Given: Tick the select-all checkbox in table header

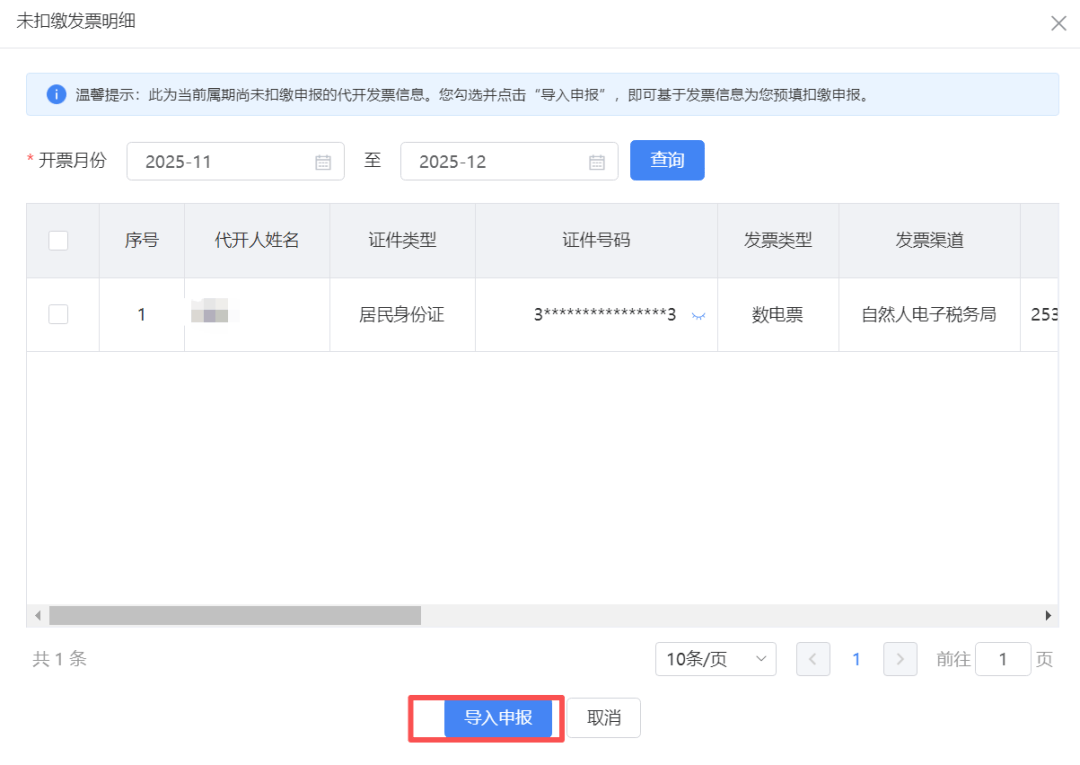Looking at the screenshot, I should pyautogui.click(x=58, y=240).
